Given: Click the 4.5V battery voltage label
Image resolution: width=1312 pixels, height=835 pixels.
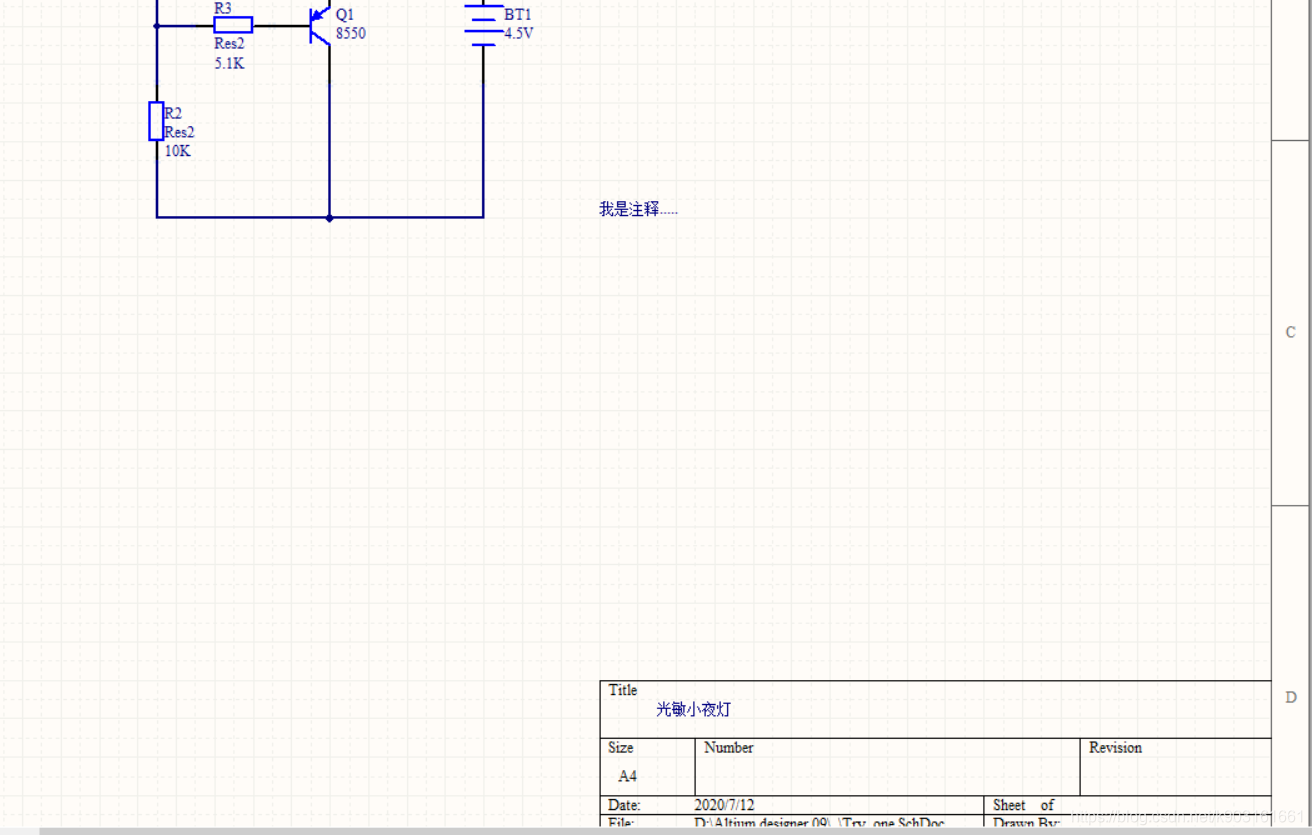Looking at the screenshot, I should click(519, 34).
